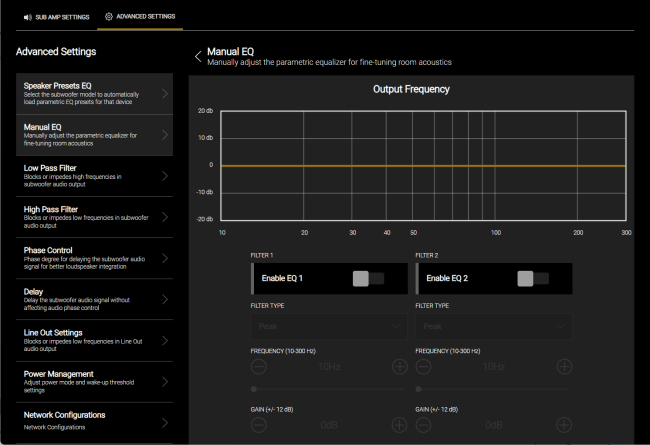Increase Filter 1 frequency with plus icon
The image size is (650, 445).
(400, 367)
